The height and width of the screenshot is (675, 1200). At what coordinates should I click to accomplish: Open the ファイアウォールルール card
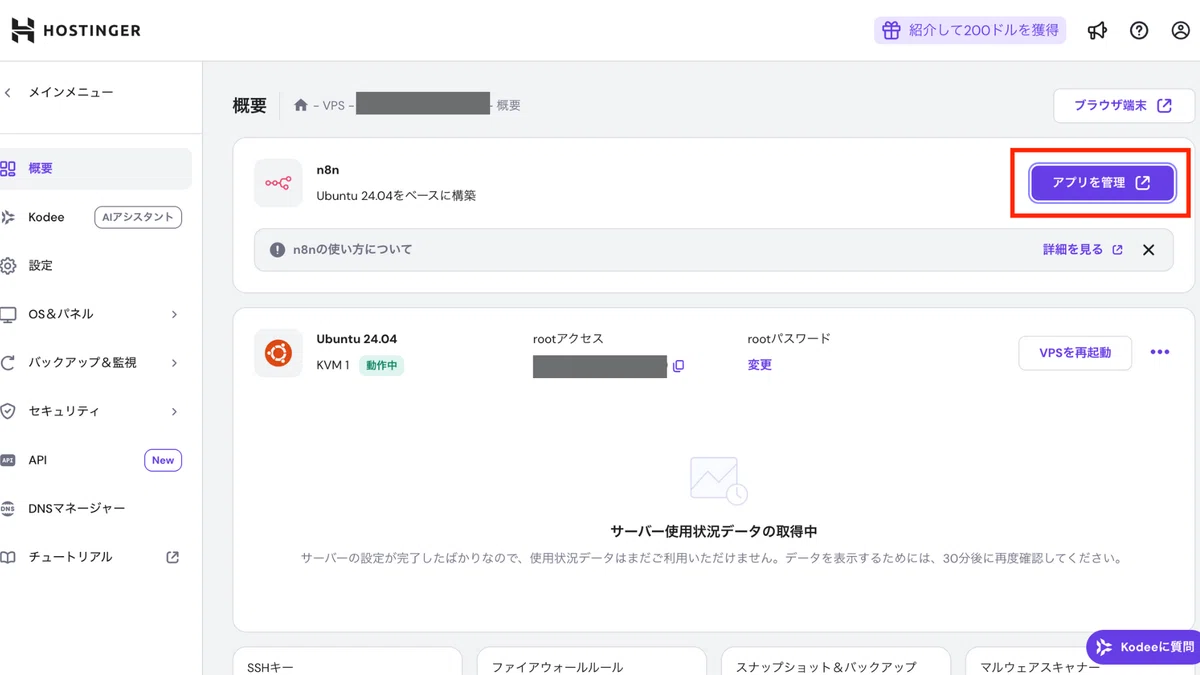(x=591, y=661)
